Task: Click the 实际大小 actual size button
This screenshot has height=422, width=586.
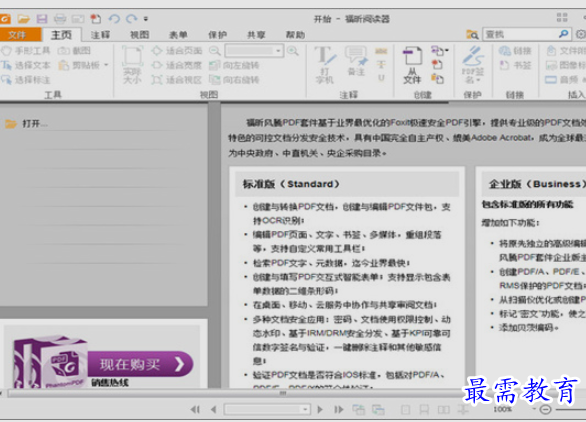Action: click(132, 65)
